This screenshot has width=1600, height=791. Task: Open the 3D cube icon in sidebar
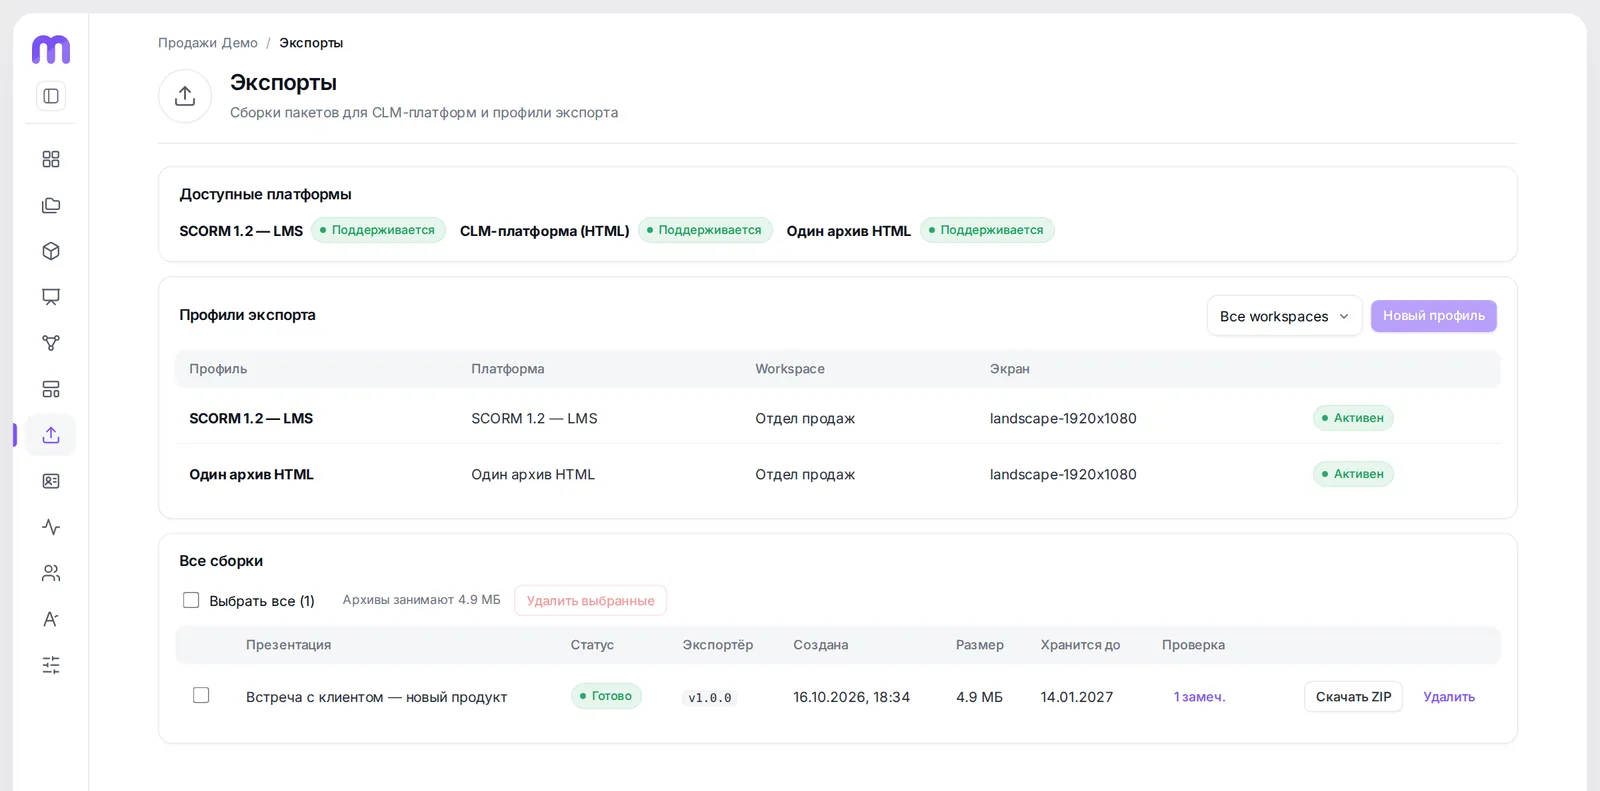pos(51,251)
